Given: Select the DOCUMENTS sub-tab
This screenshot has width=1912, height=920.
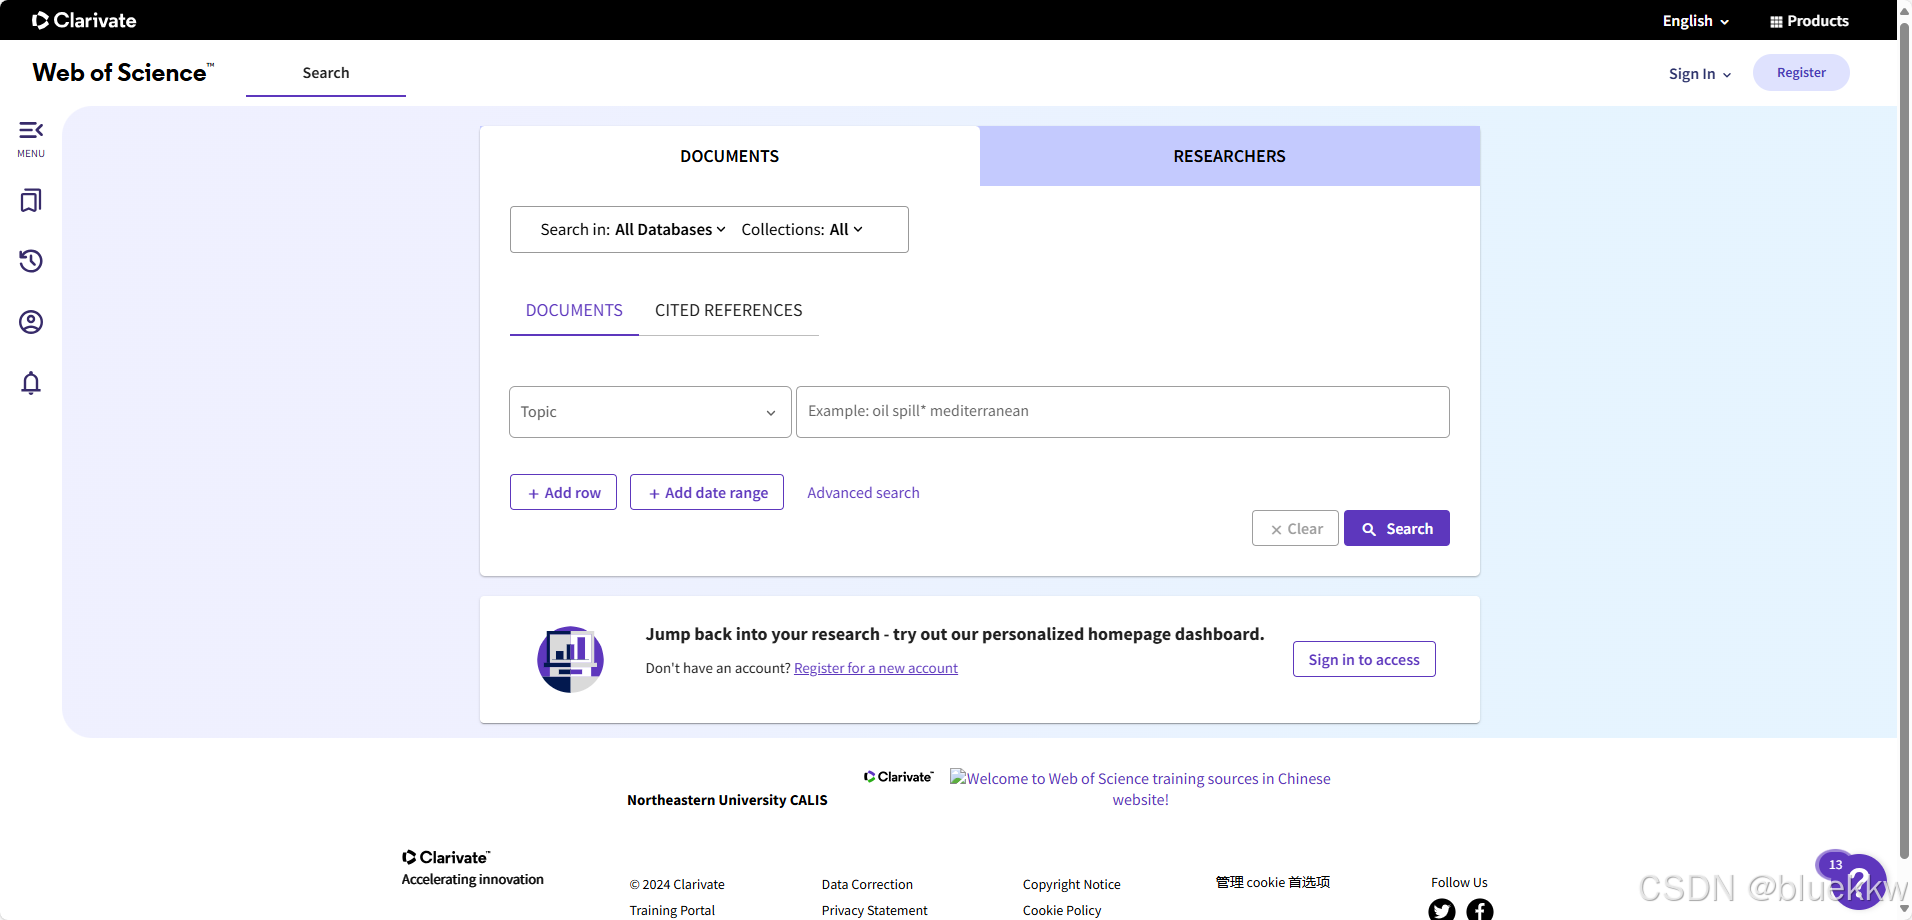Looking at the screenshot, I should (x=574, y=311).
